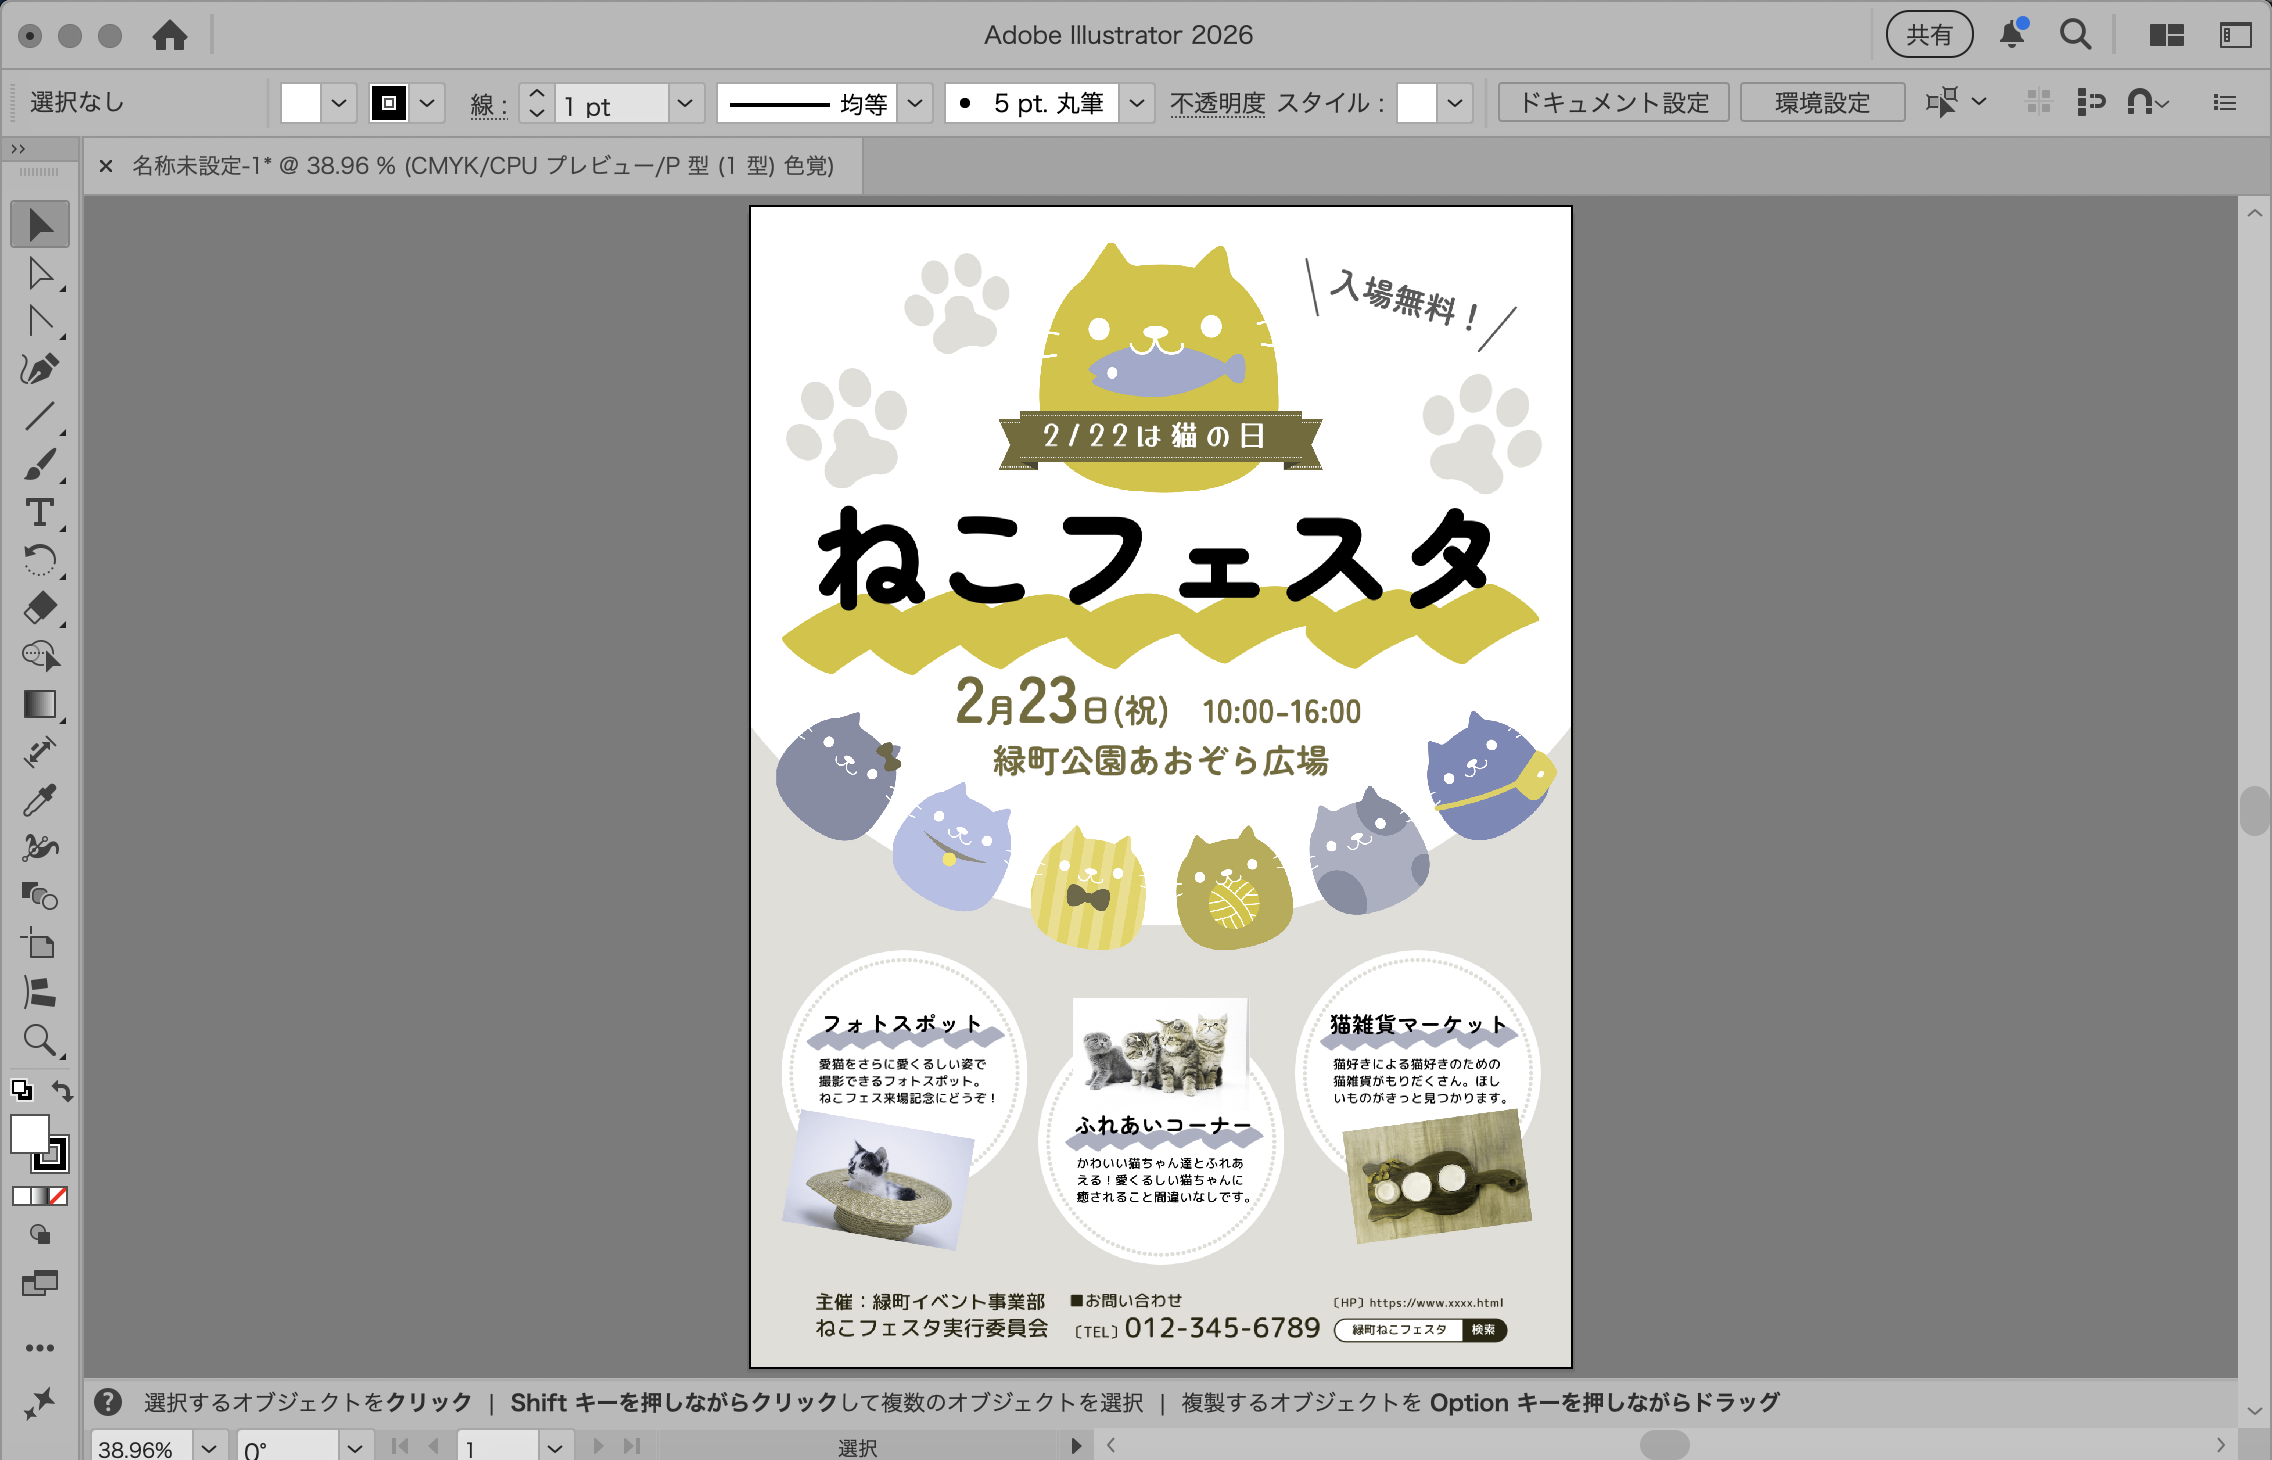The height and width of the screenshot is (1460, 2272).
Task: Select the Direct Selection tool
Action: [40, 272]
